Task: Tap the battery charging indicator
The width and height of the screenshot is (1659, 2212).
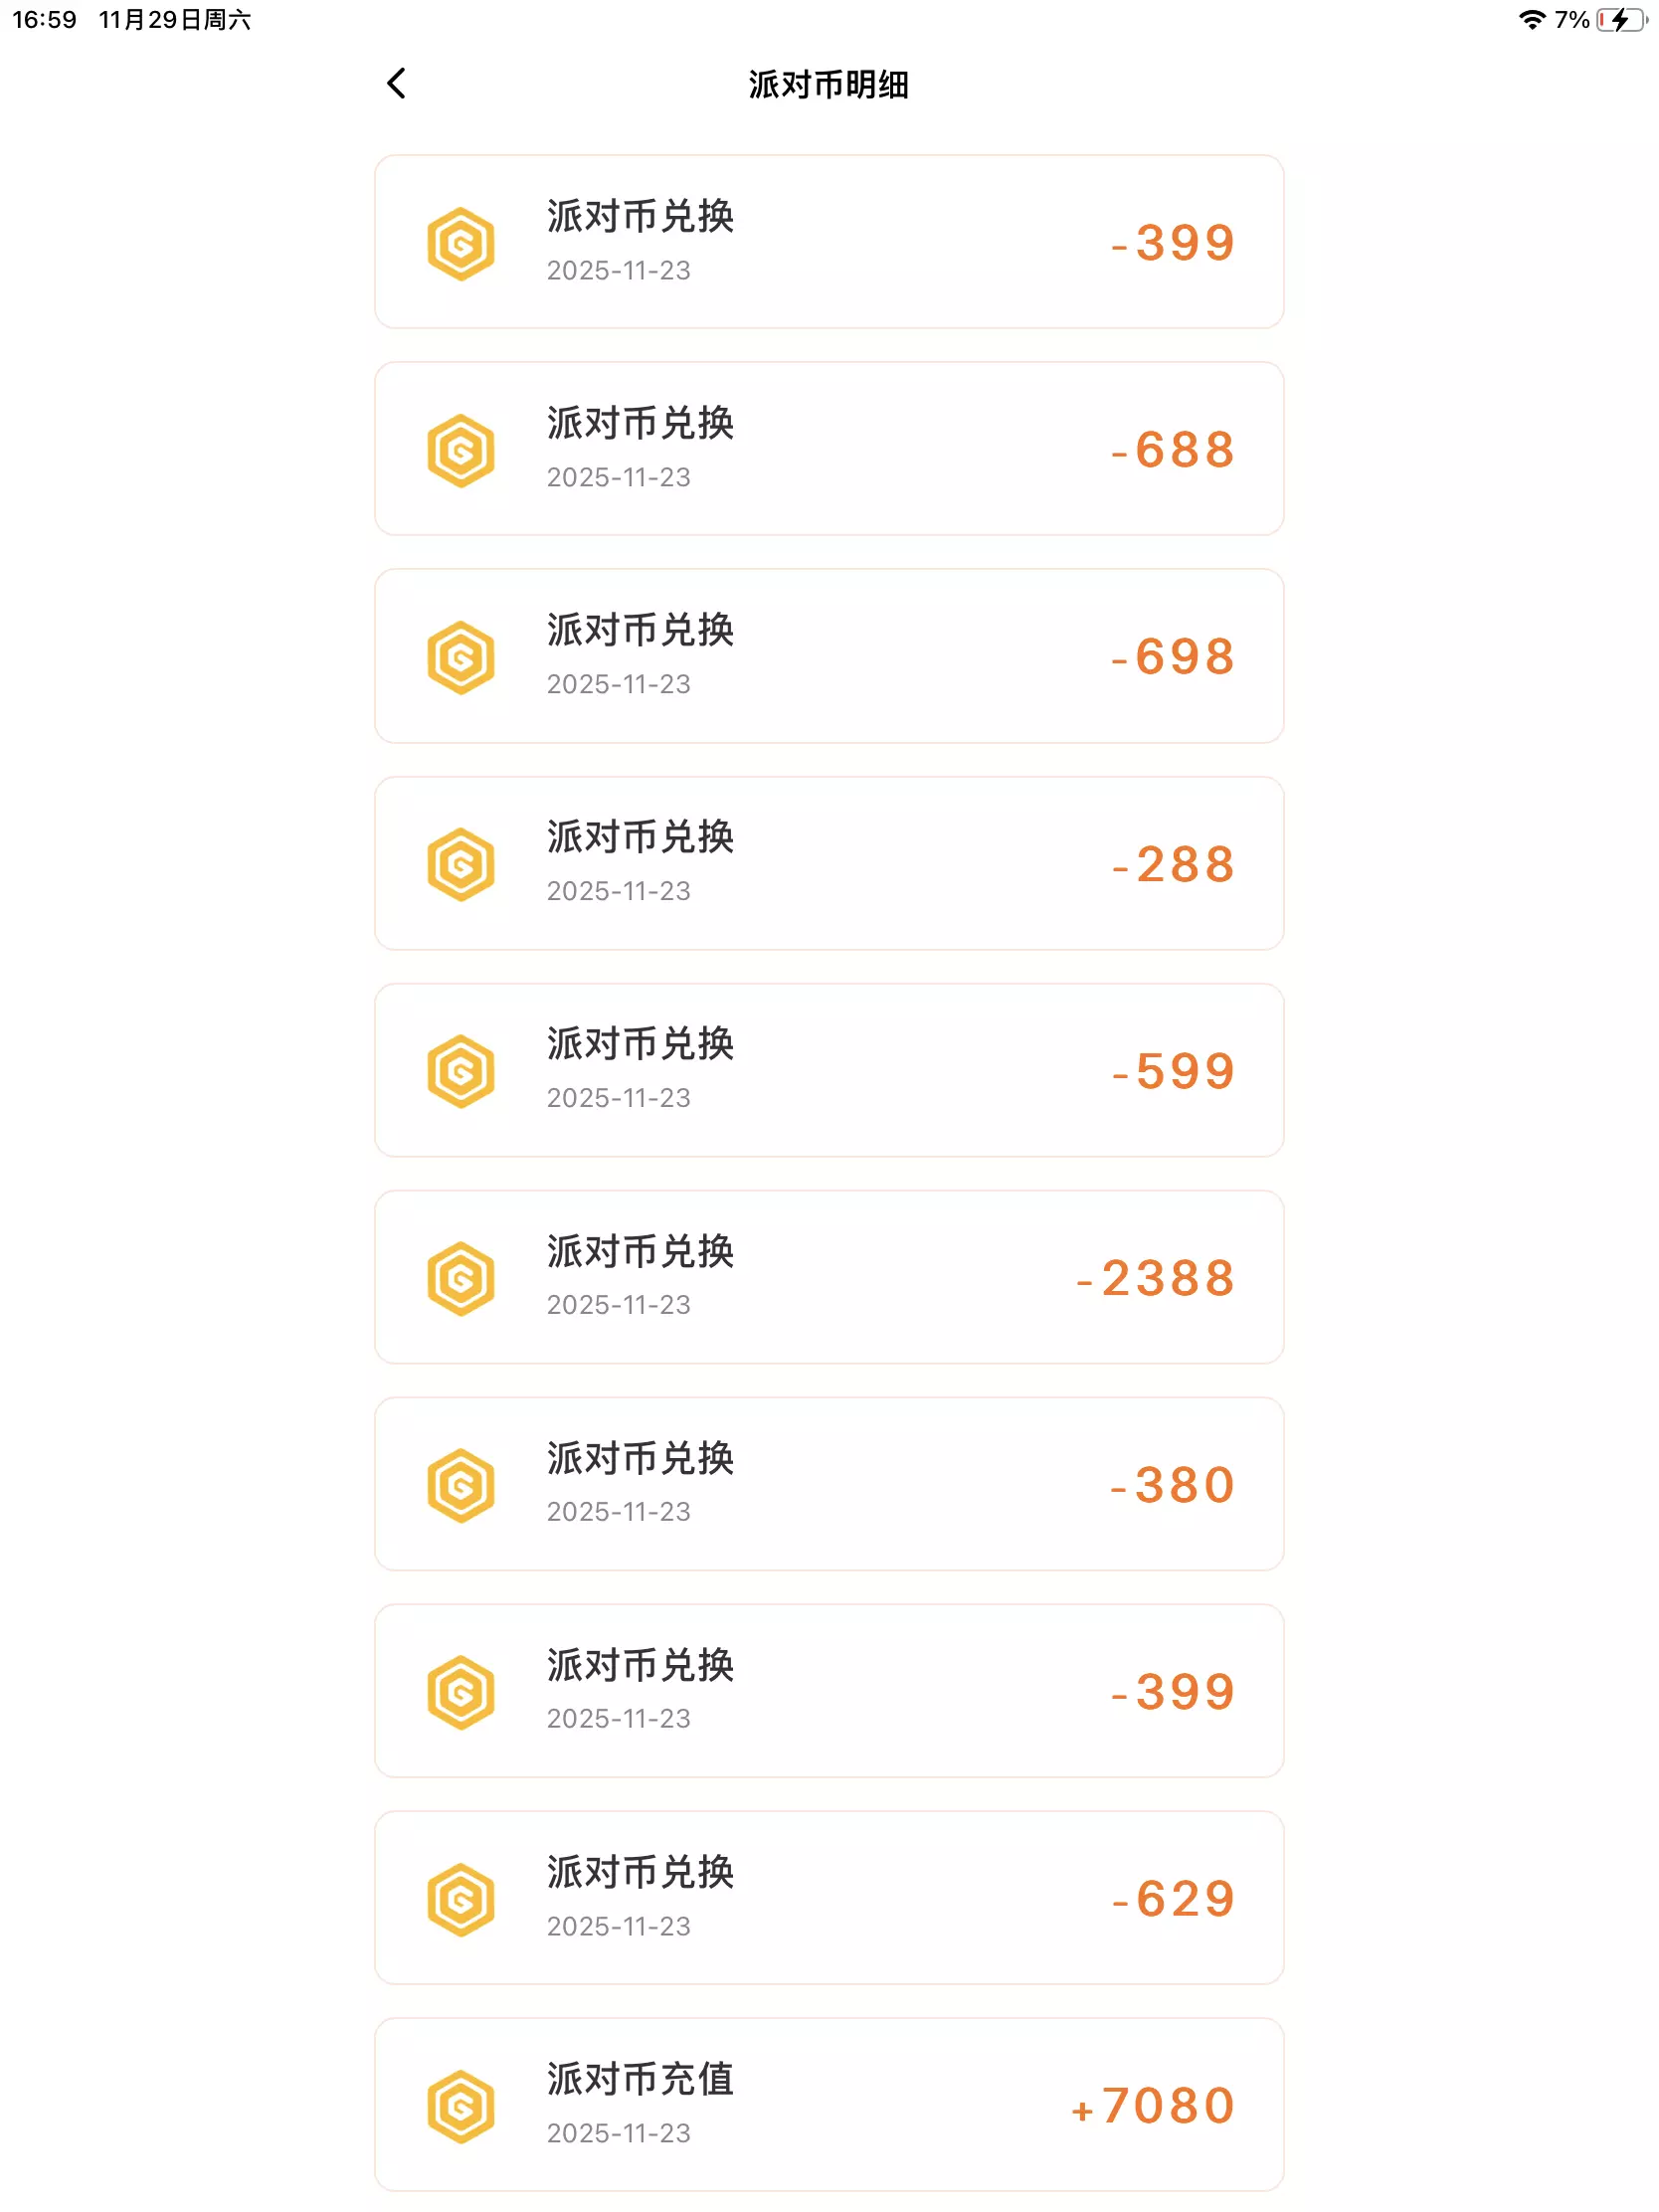Action: [1620, 20]
